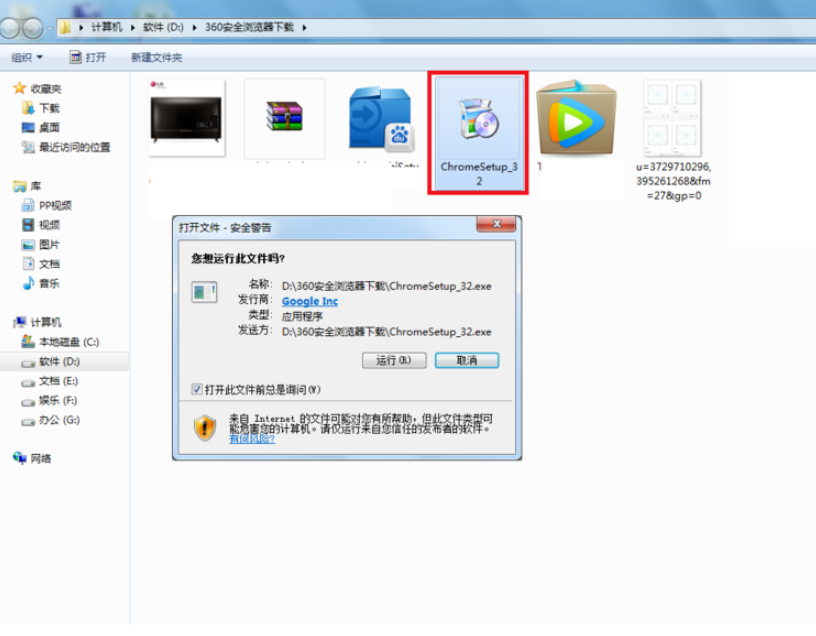816x636 pixels.
Task: Click 新建文件夹 in the toolbar
Action: coord(156,57)
